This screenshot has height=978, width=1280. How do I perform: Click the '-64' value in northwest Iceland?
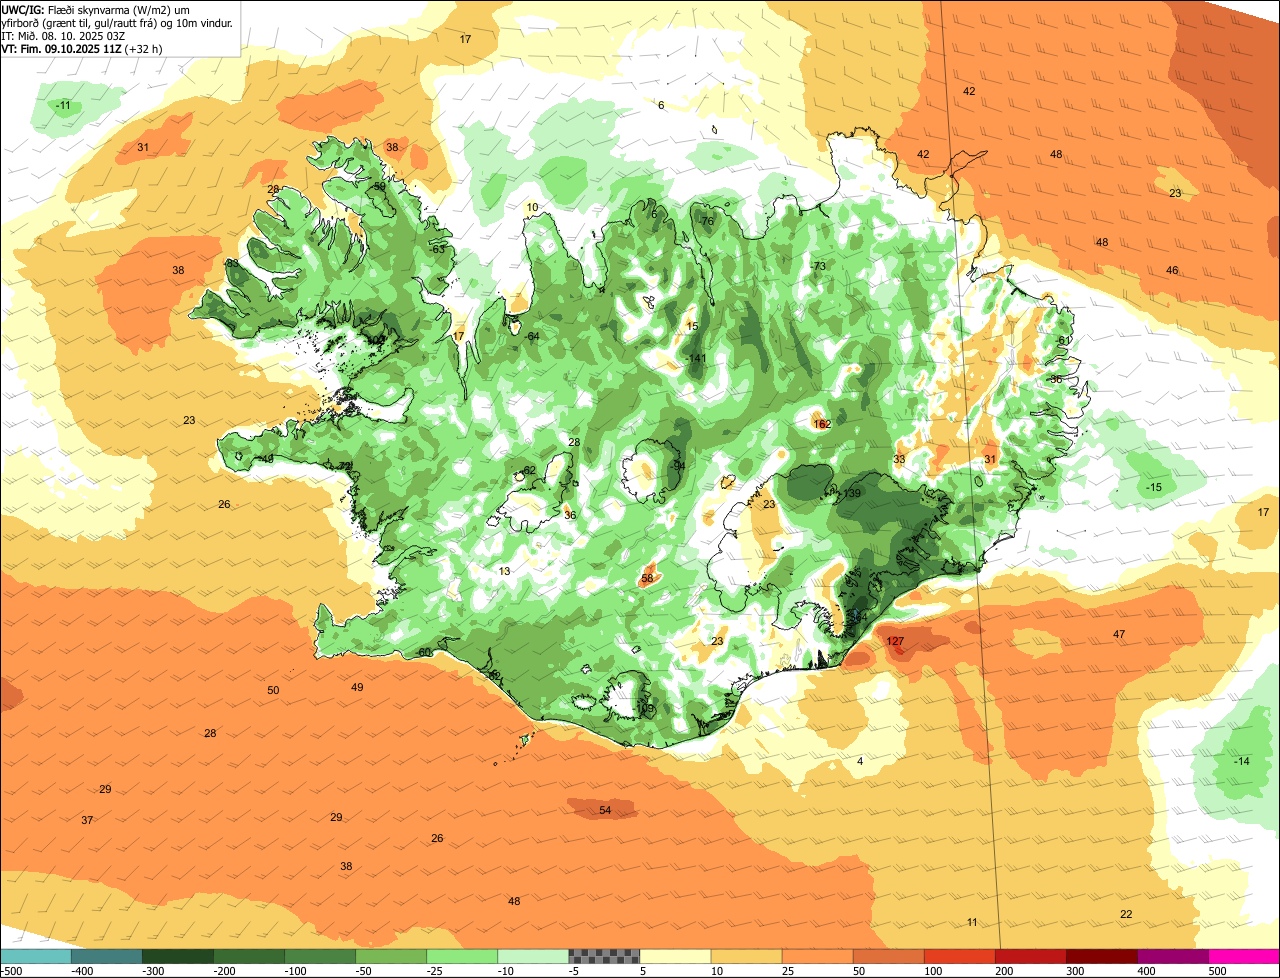[531, 336]
